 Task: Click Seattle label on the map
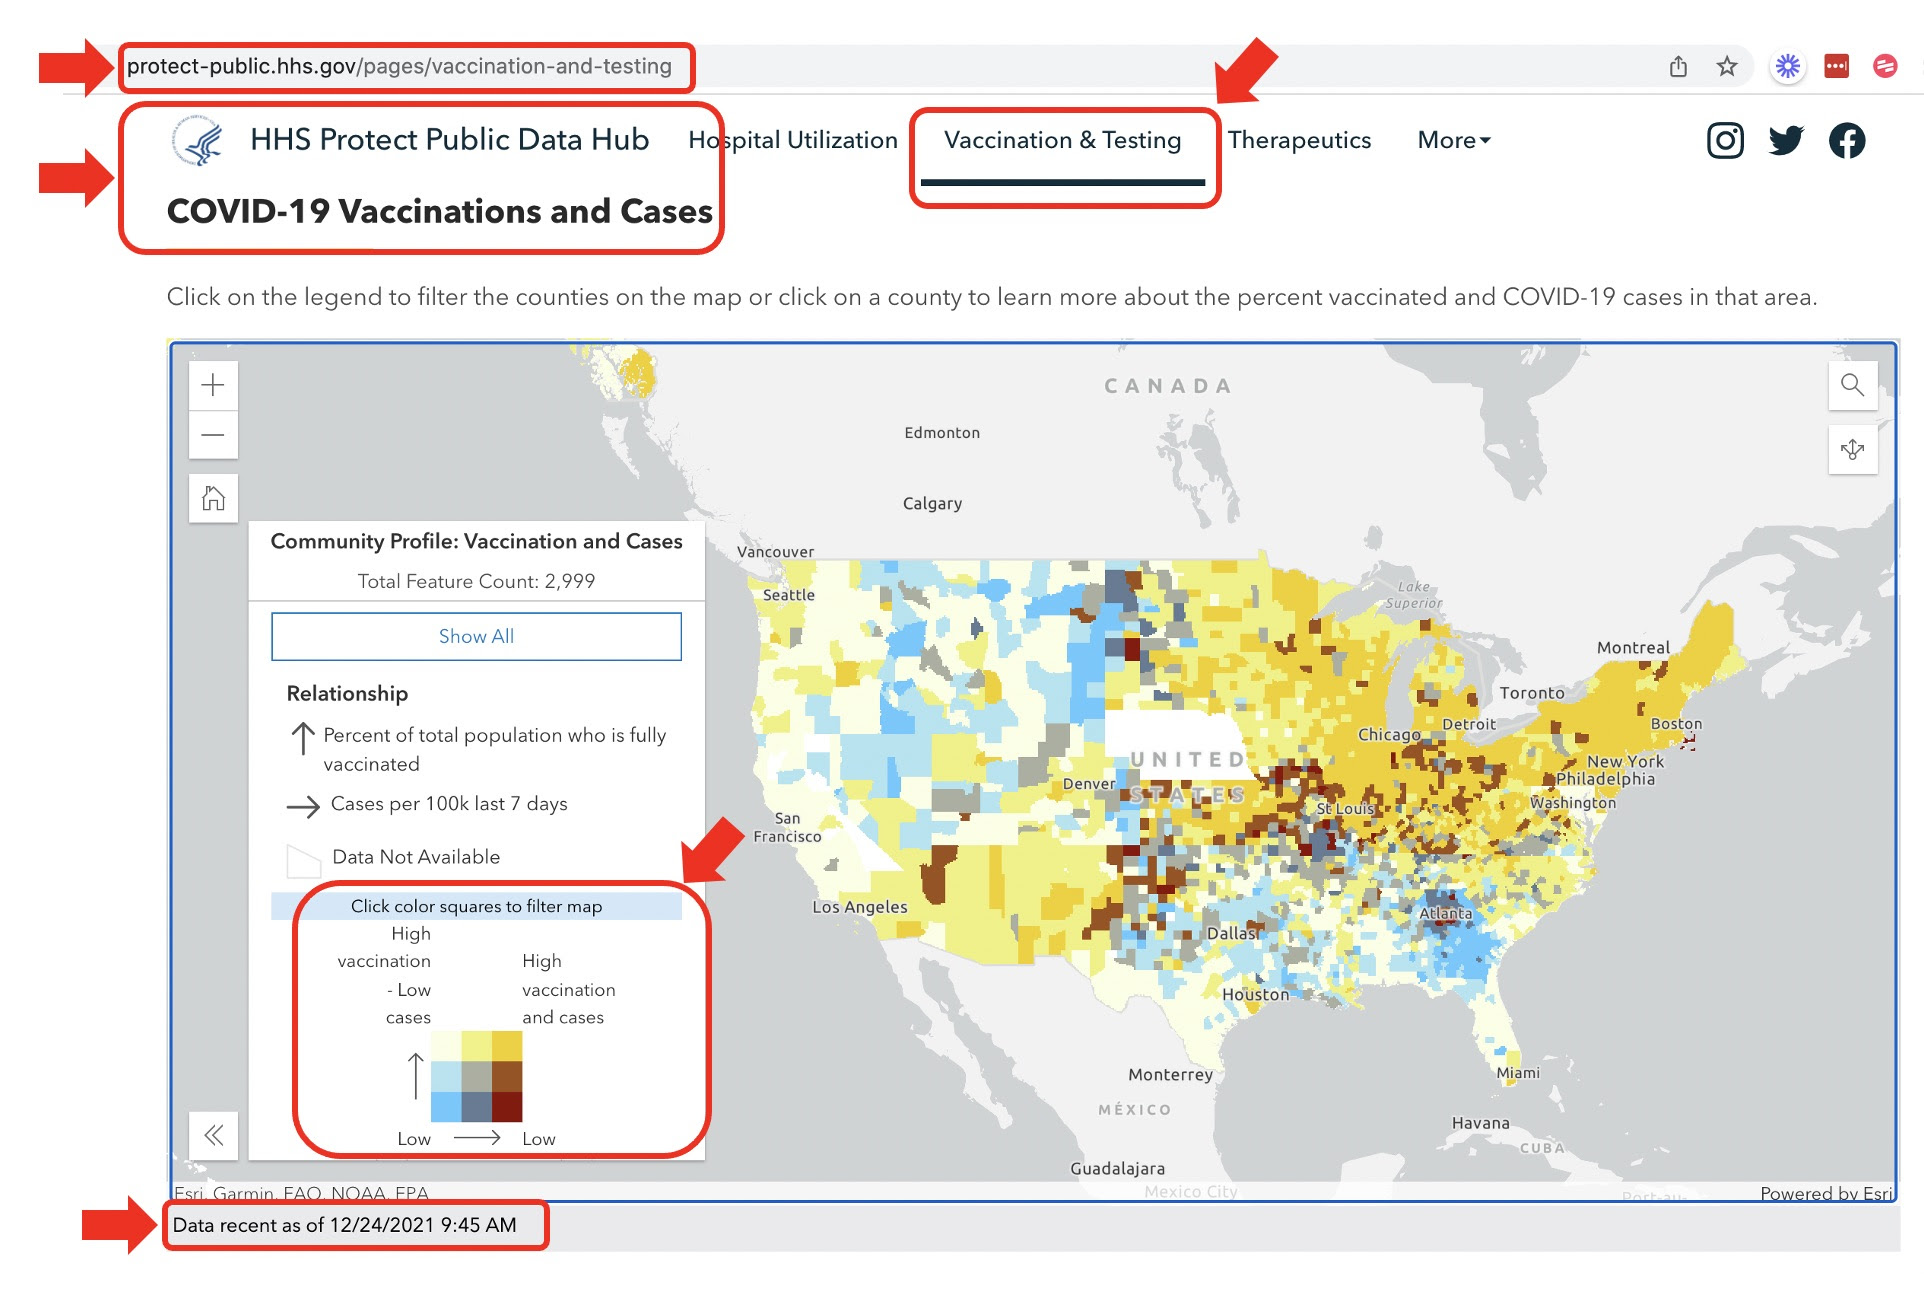tap(789, 595)
